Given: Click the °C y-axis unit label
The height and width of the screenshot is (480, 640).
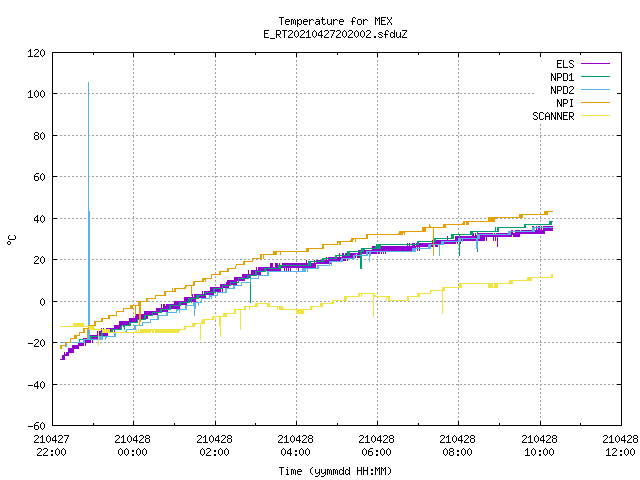Looking at the screenshot, I should pos(12,240).
